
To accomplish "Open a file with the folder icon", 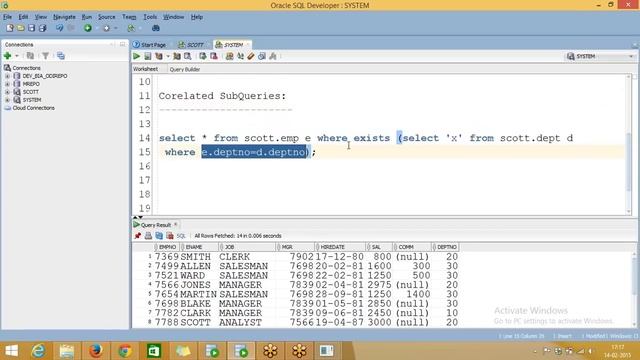I will pos(21,28).
